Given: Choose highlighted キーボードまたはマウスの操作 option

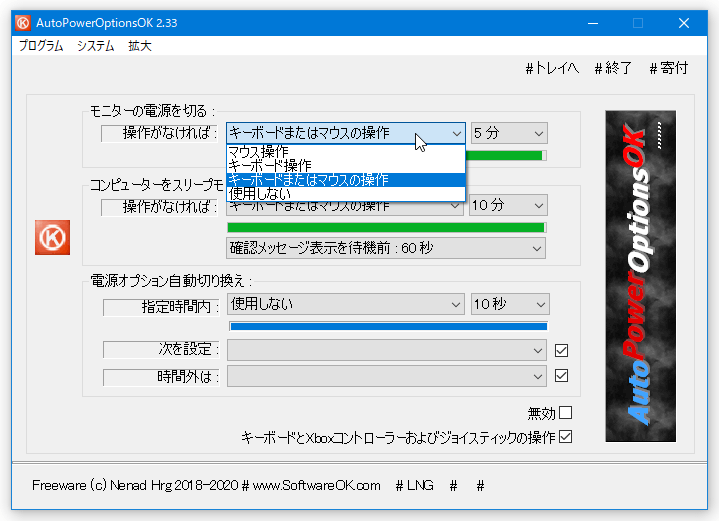Looking at the screenshot, I should pos(346,180).
